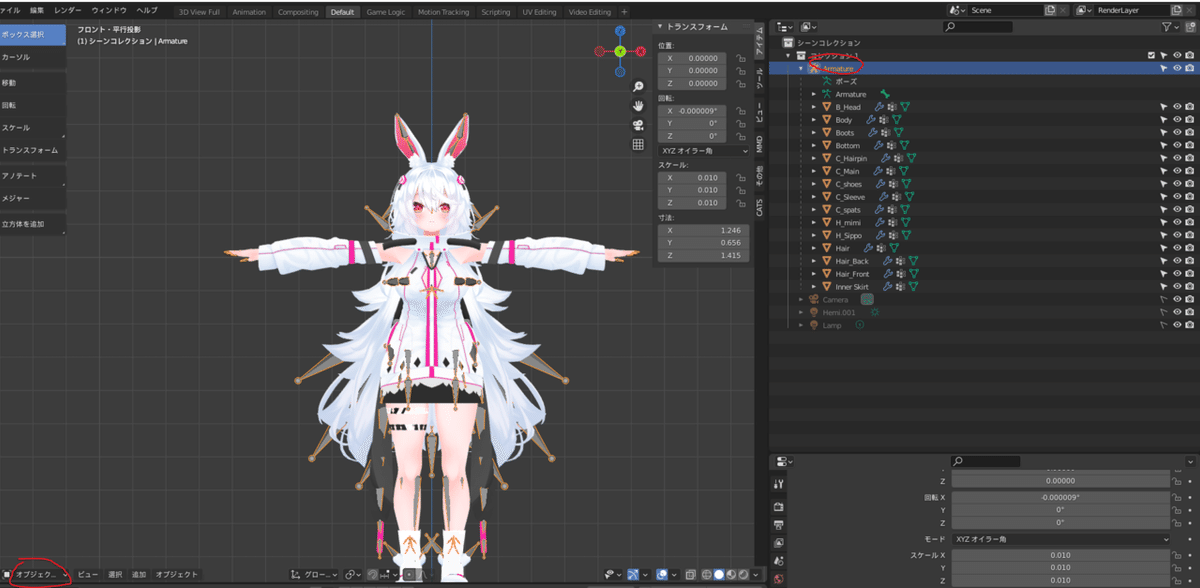Click the Scale X value slider in sidebar
The height and width of the screenshot is (588, 1200).
694,177
